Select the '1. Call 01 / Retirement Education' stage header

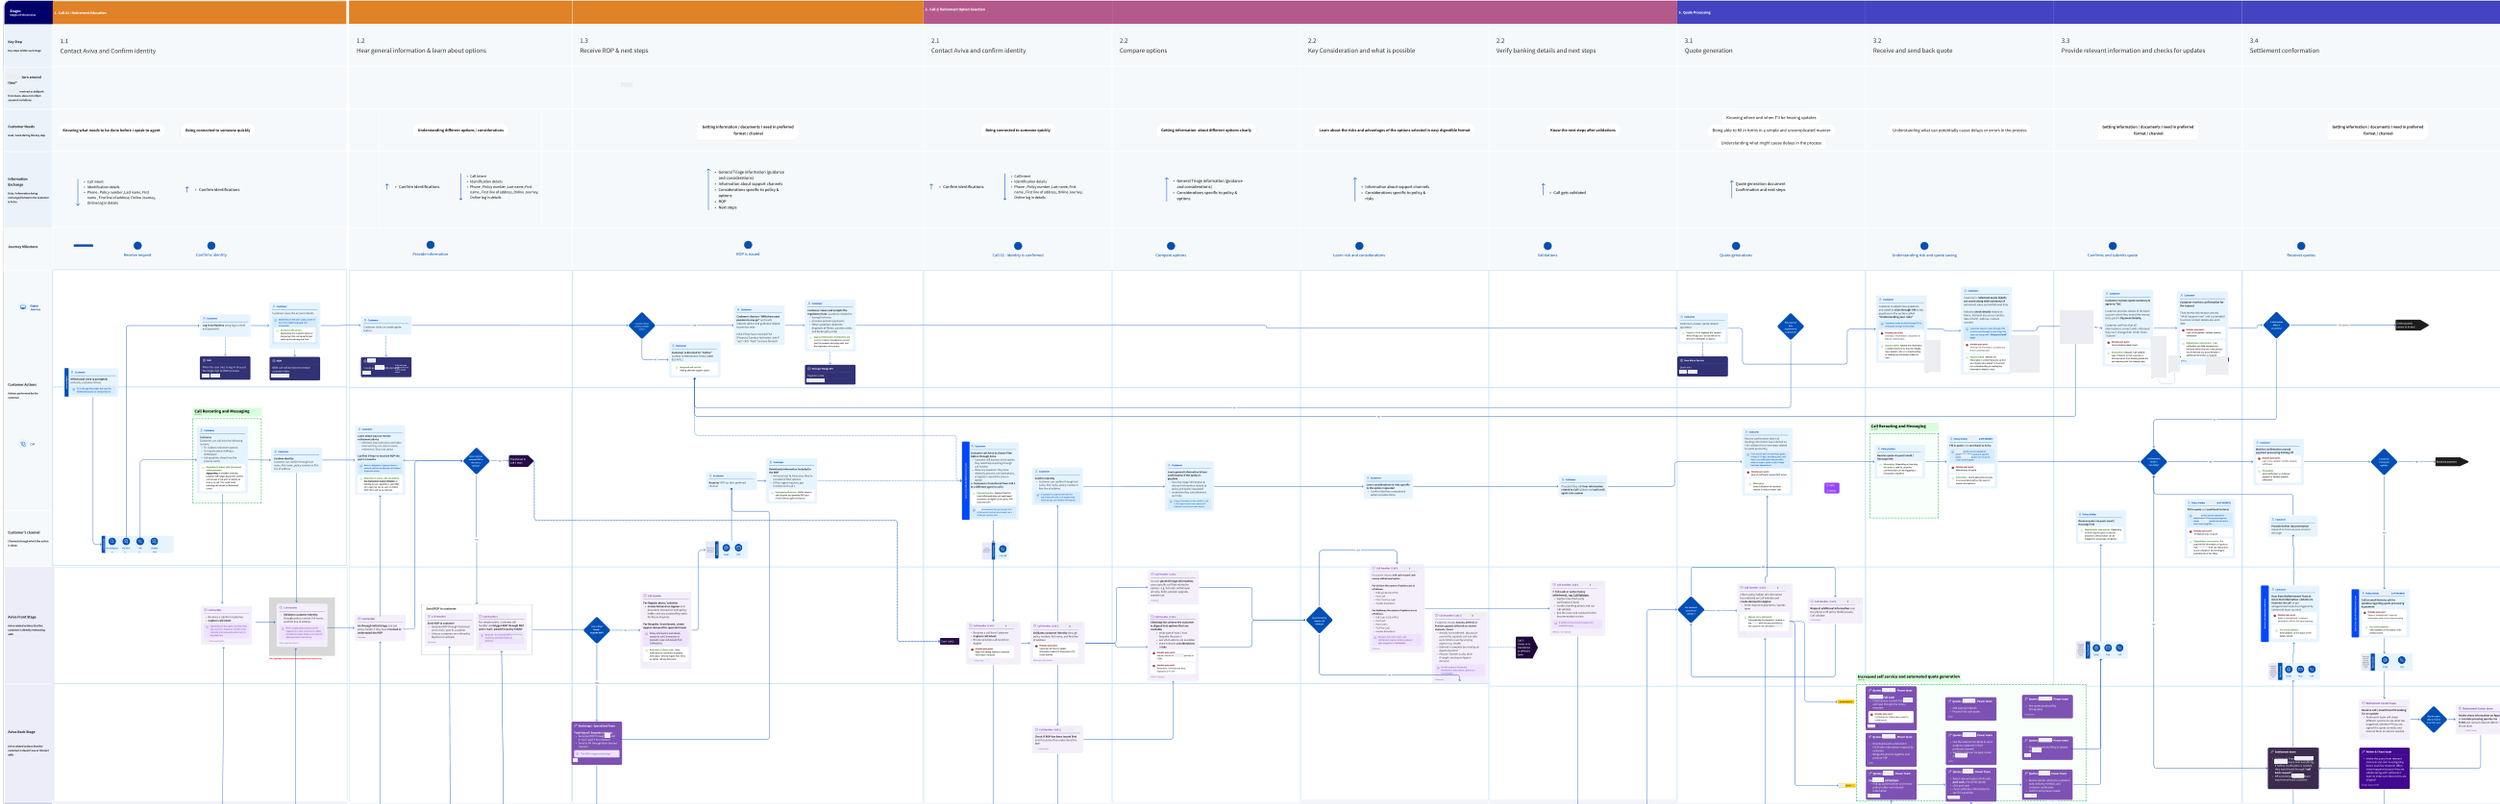click(200, 12)
